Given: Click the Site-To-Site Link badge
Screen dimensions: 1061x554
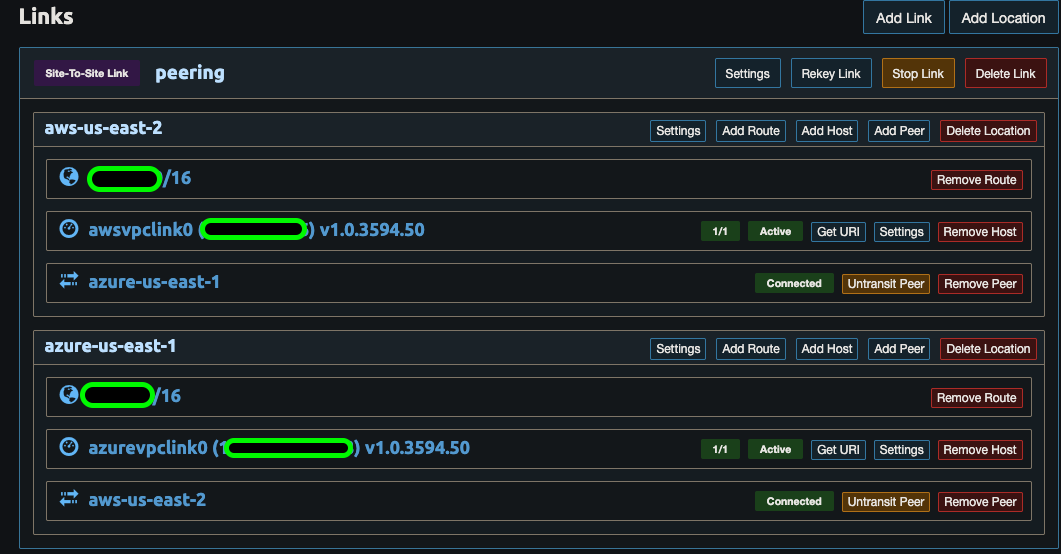Looking at the screenshot, I should (x=87, y=73).
